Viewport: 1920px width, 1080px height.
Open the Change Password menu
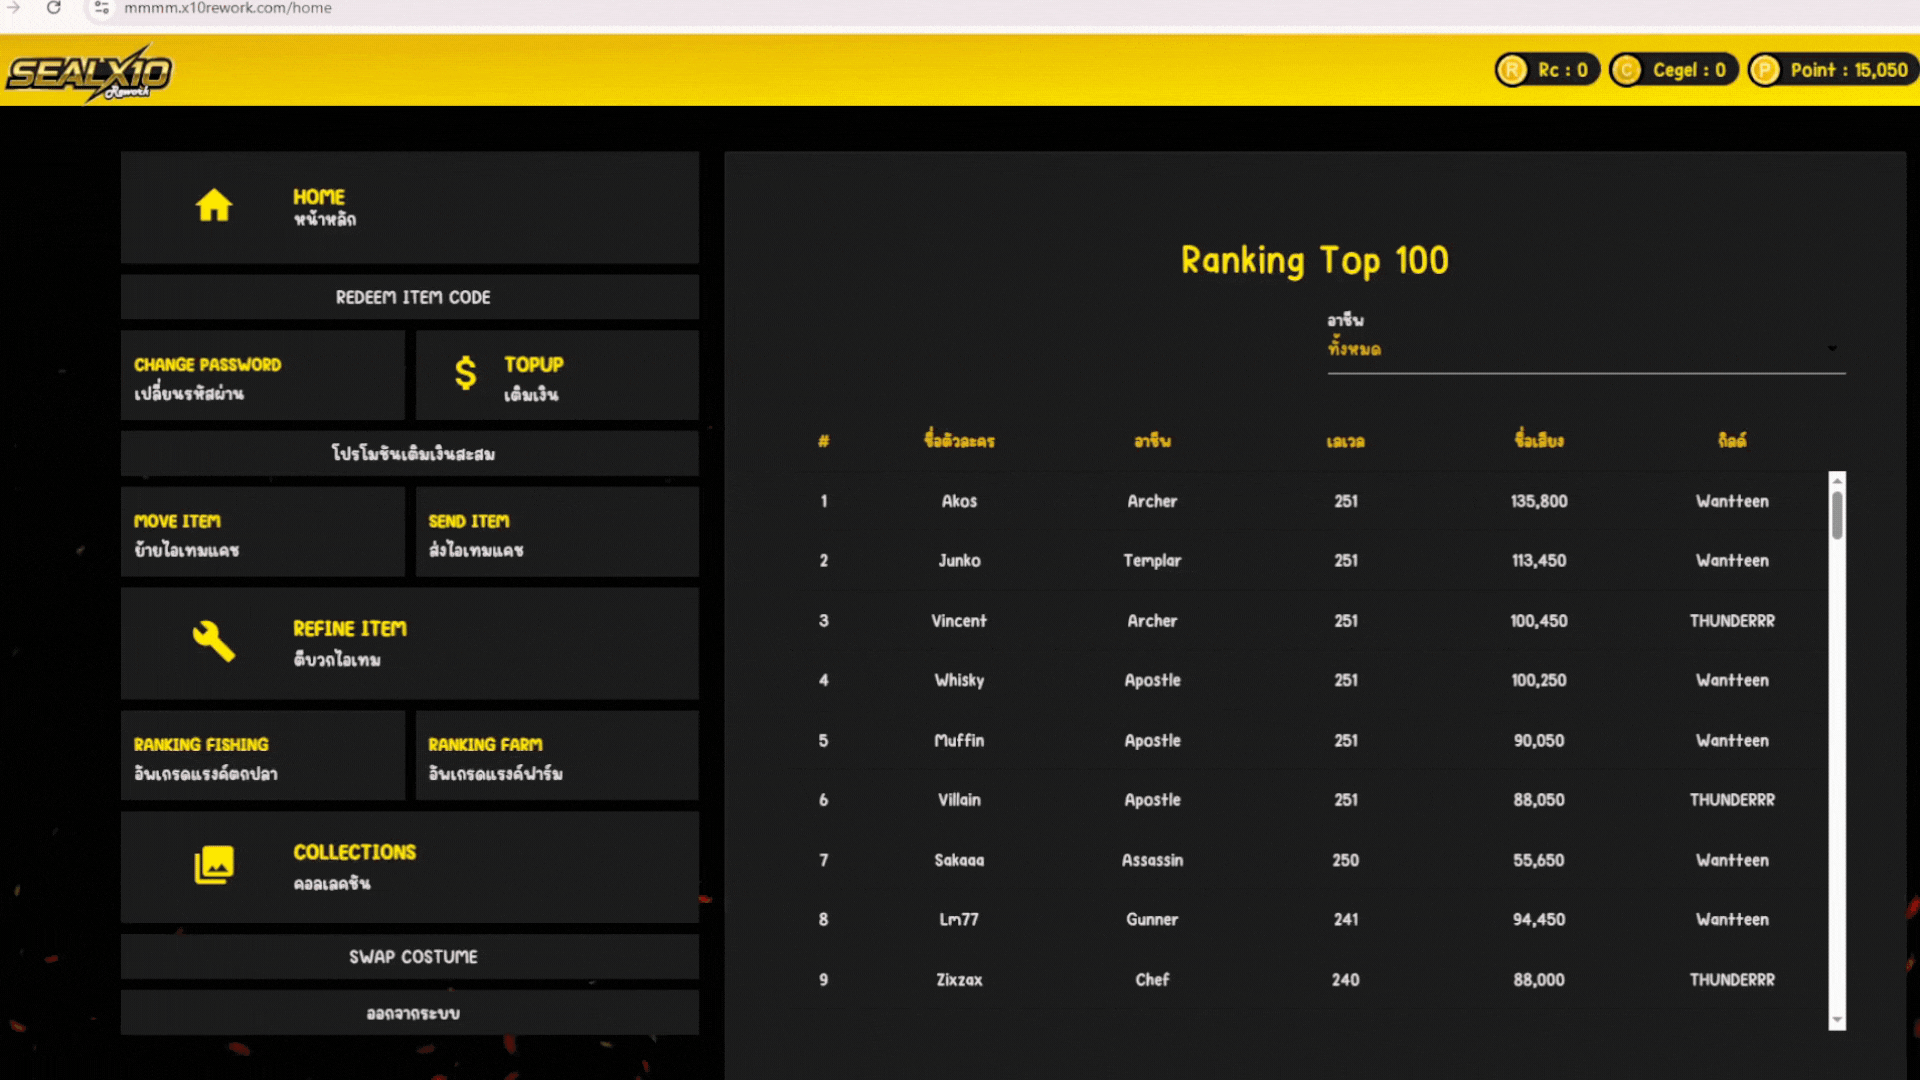262,377
